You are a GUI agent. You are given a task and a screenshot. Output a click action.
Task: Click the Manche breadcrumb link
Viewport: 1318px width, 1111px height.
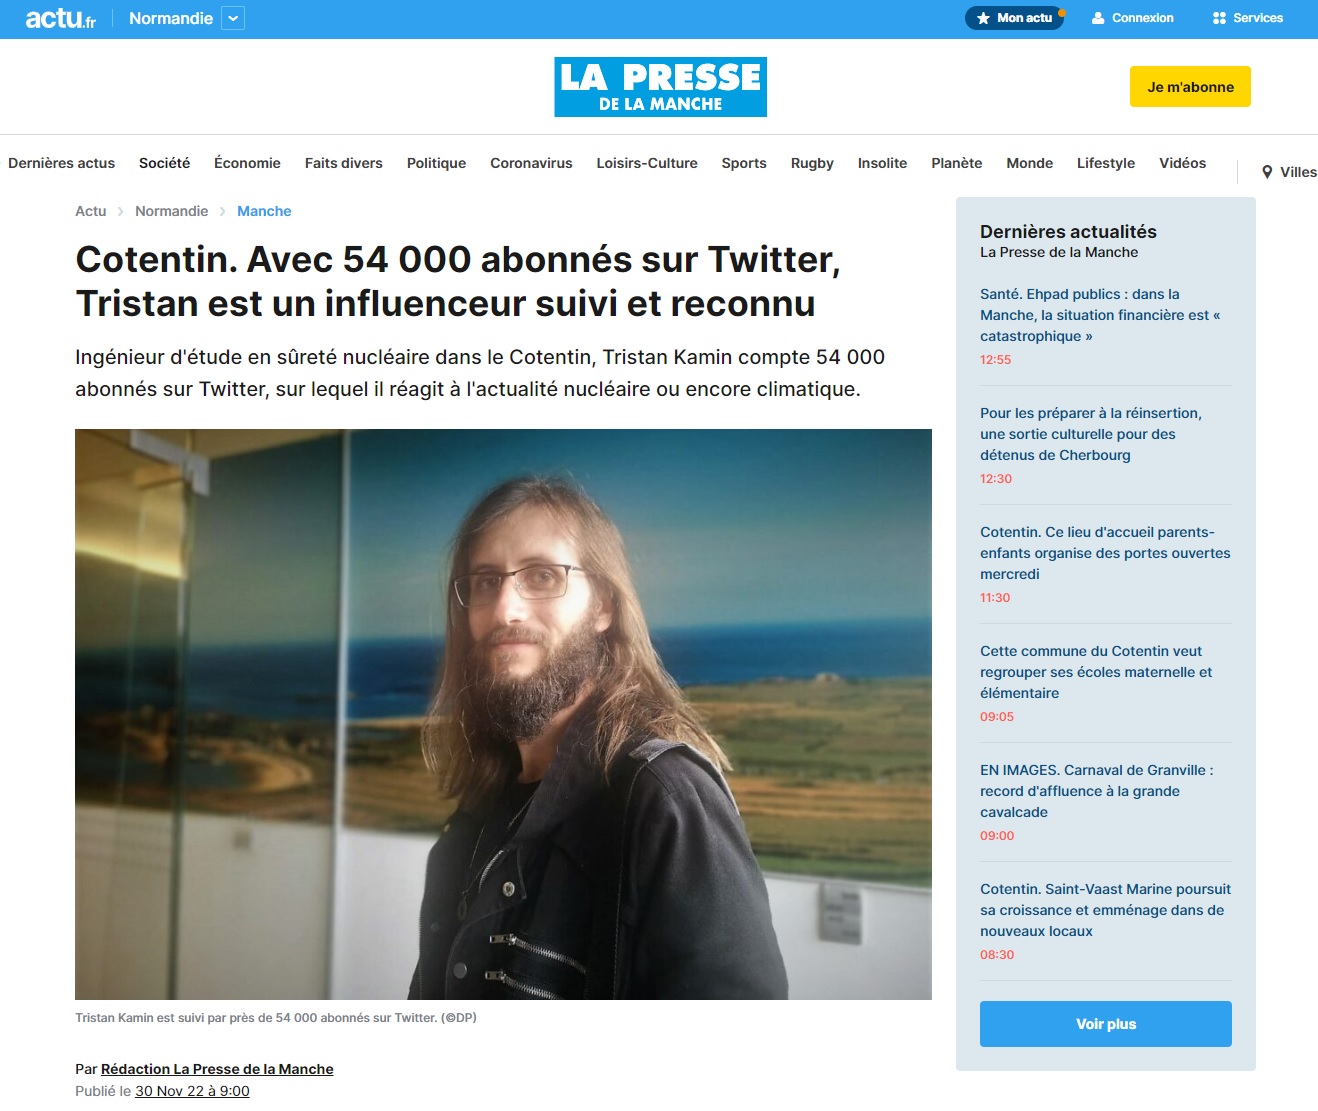pyautogui.click(x=264, y=211)
